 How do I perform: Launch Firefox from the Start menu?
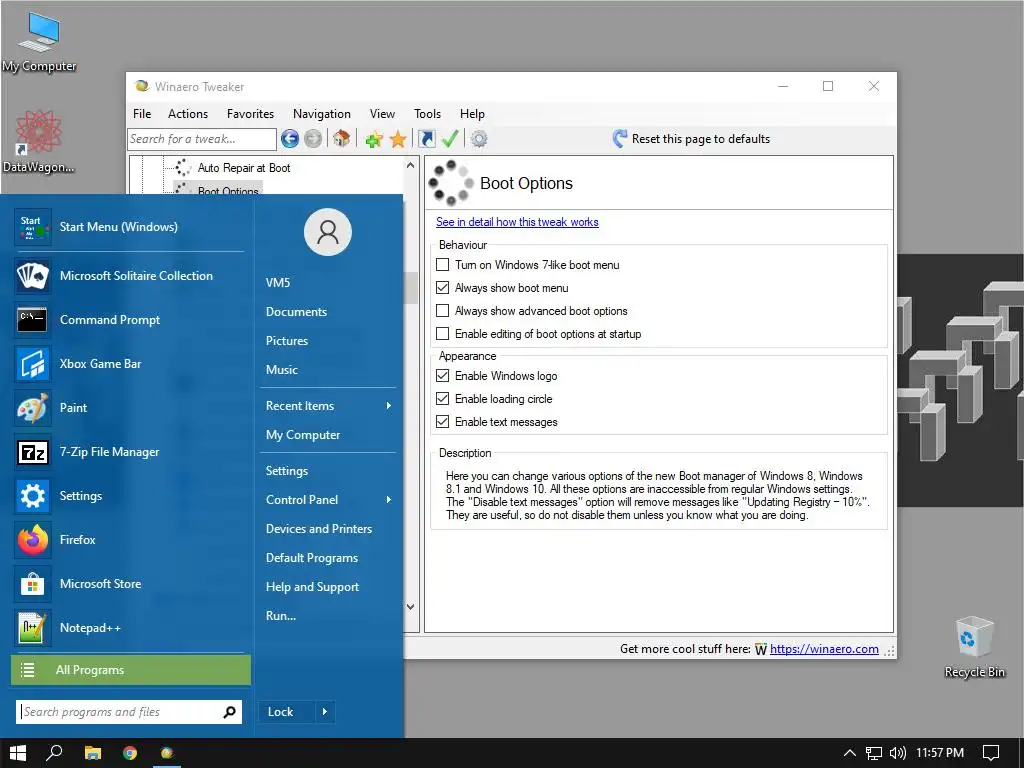coord(131,539)
